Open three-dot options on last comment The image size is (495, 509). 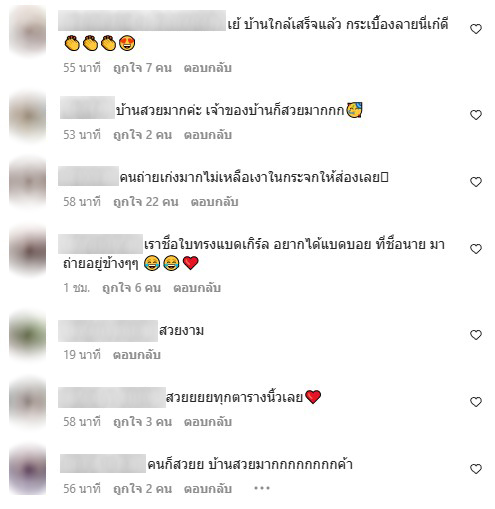point(262,488)
